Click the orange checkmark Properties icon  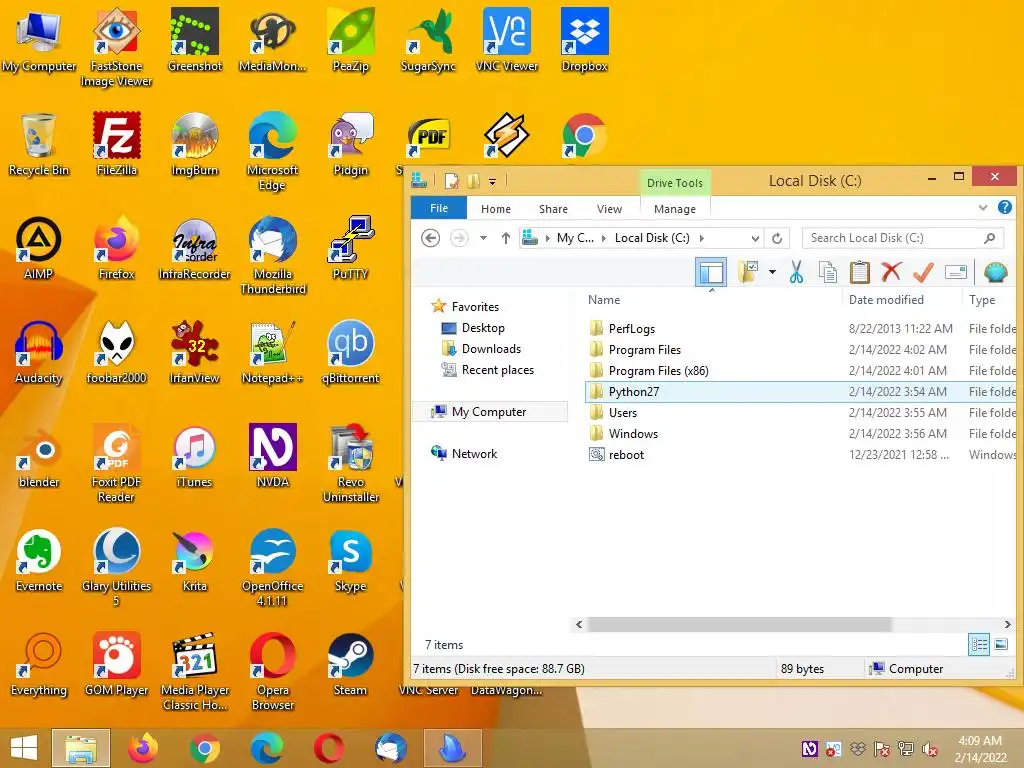point(923,272)
